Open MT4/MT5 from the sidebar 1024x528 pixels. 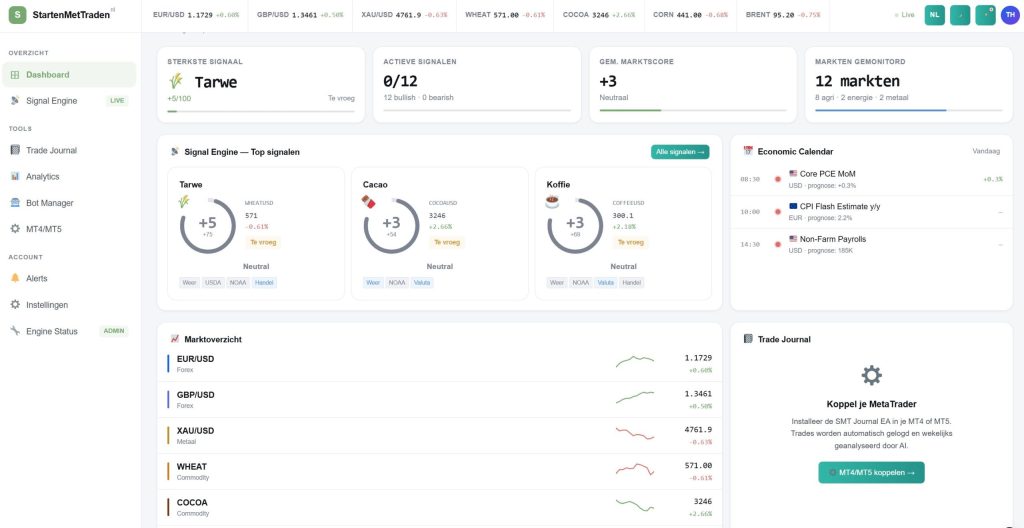click(69, 229)
